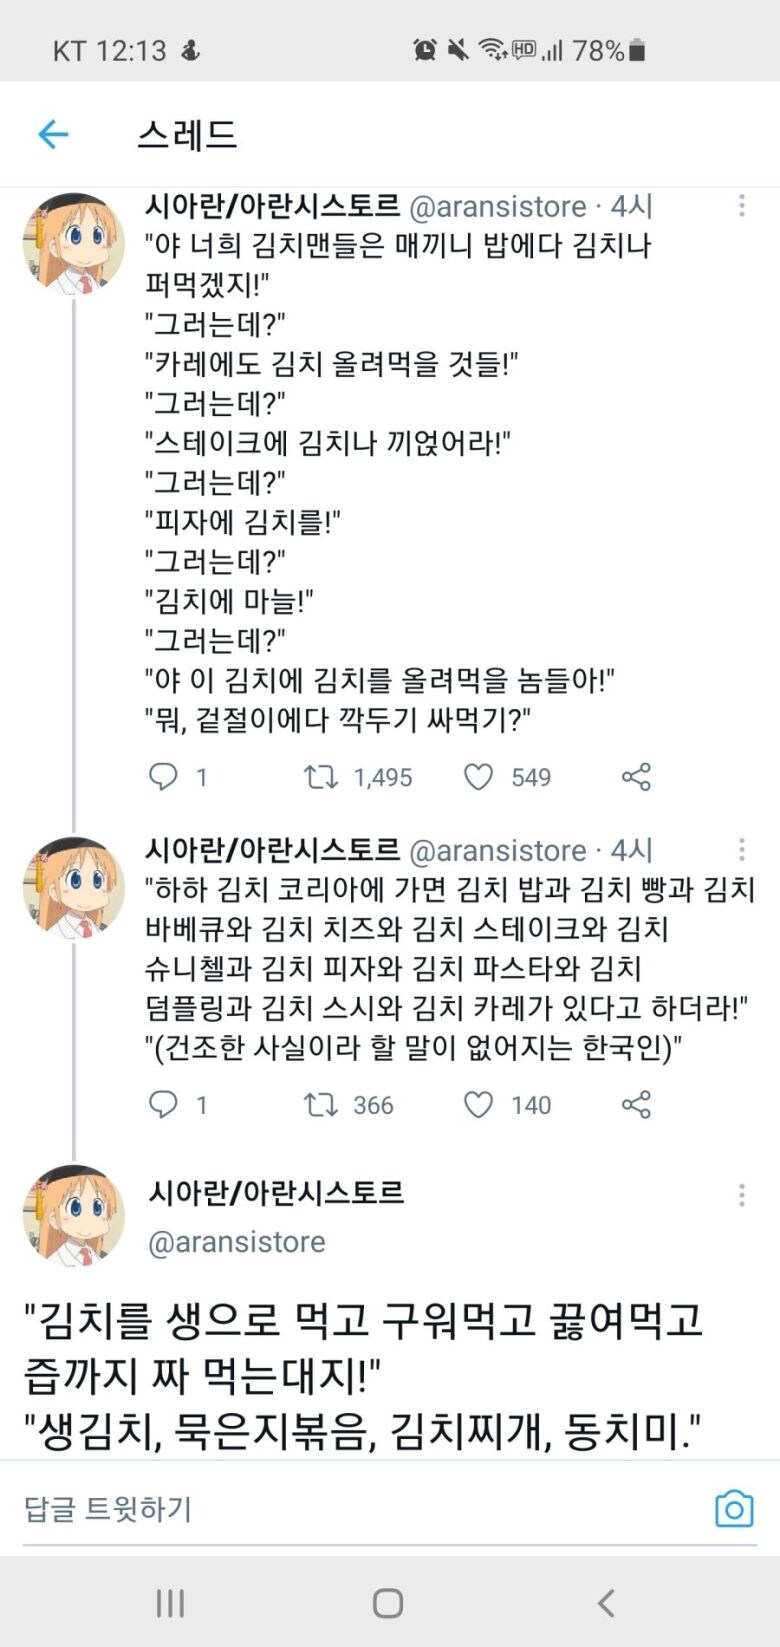Tap the share icon on the second tweet
780x1647 pixels.
pyautogui.click(x=636, y=1105)
